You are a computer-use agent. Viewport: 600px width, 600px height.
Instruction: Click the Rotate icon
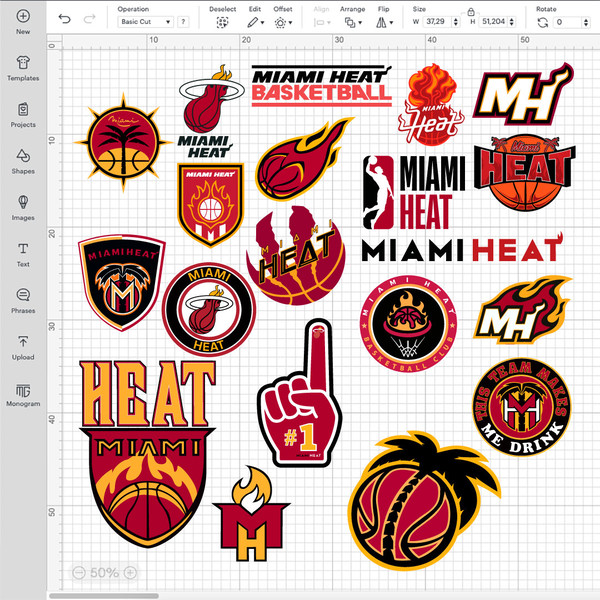(543, 23)
